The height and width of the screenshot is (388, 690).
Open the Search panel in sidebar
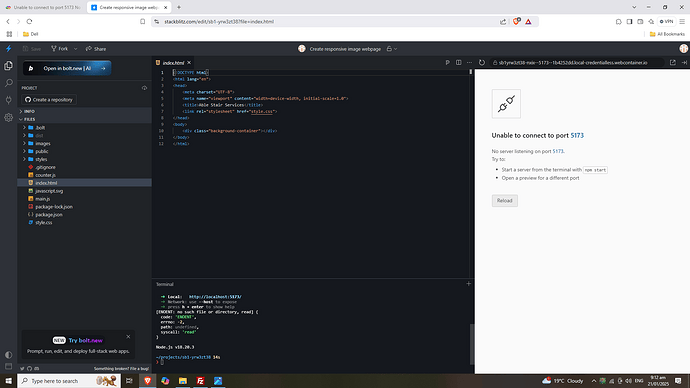pos(8,83)
